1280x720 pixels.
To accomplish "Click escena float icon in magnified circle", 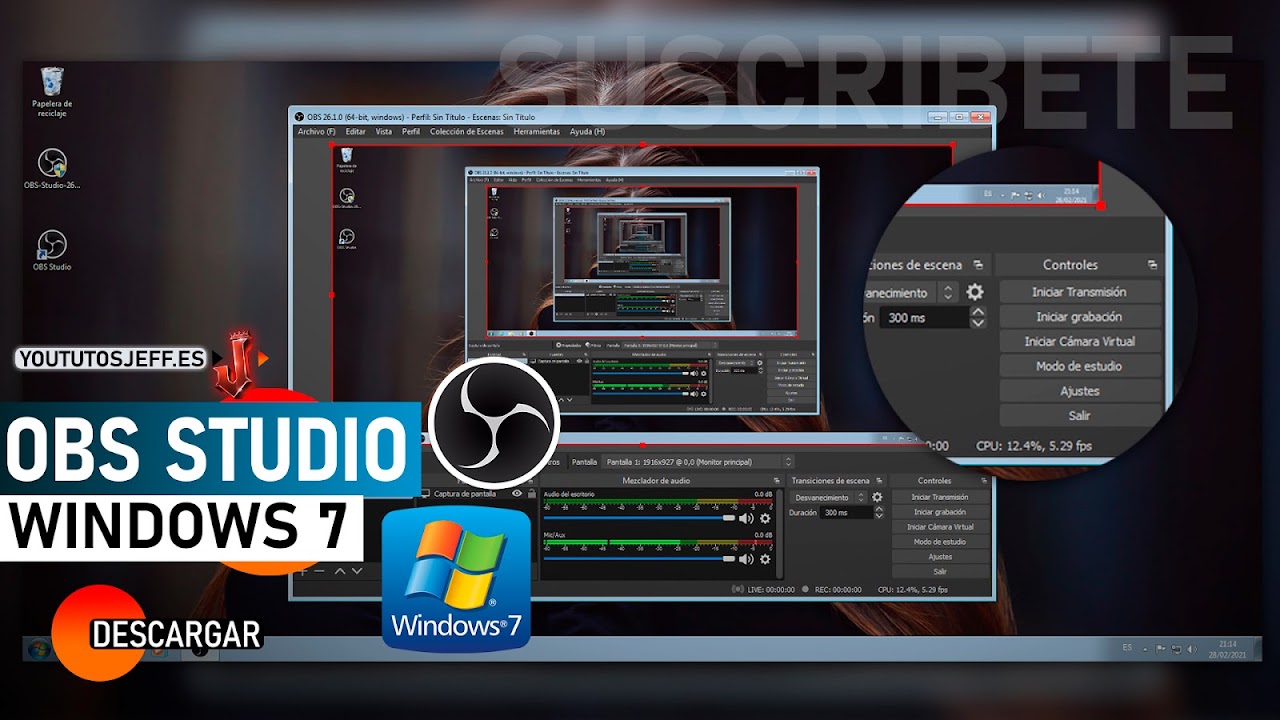I will pyautogui.click(x=978, y=265).
